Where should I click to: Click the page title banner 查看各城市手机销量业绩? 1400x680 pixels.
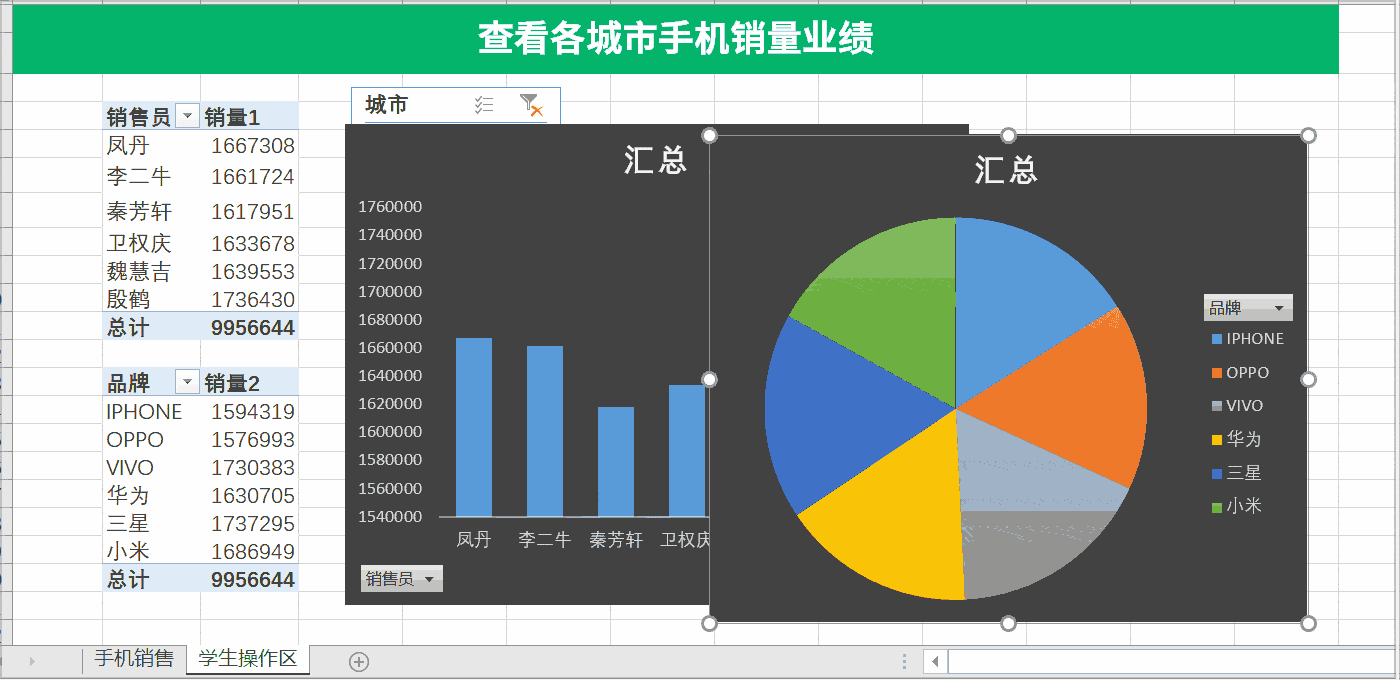(x=675, y=39)
